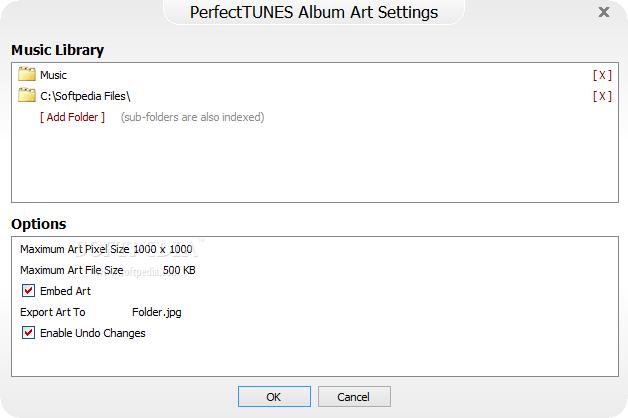Select the C:\Softpedia Files\ entry text
This screenshot has width=628, height=418.
(x=85, y=96)
